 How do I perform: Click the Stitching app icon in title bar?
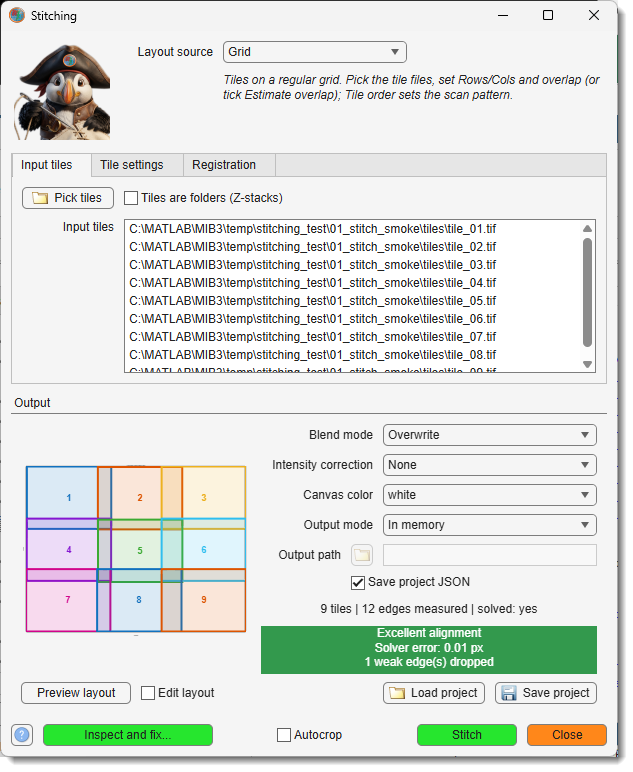point(17,16)
